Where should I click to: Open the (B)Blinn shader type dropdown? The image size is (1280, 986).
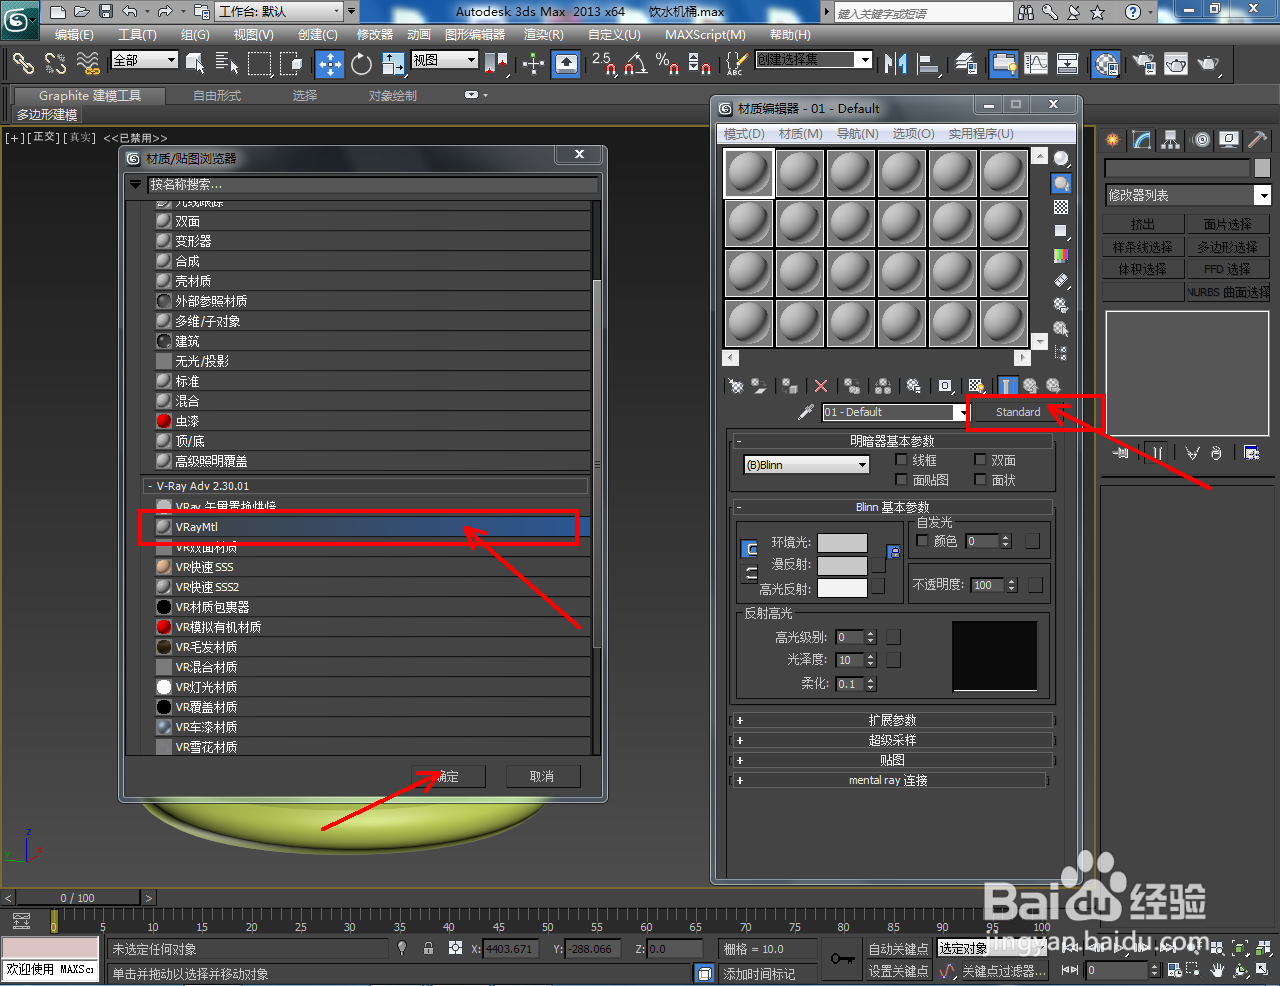[x=806, y=465]
